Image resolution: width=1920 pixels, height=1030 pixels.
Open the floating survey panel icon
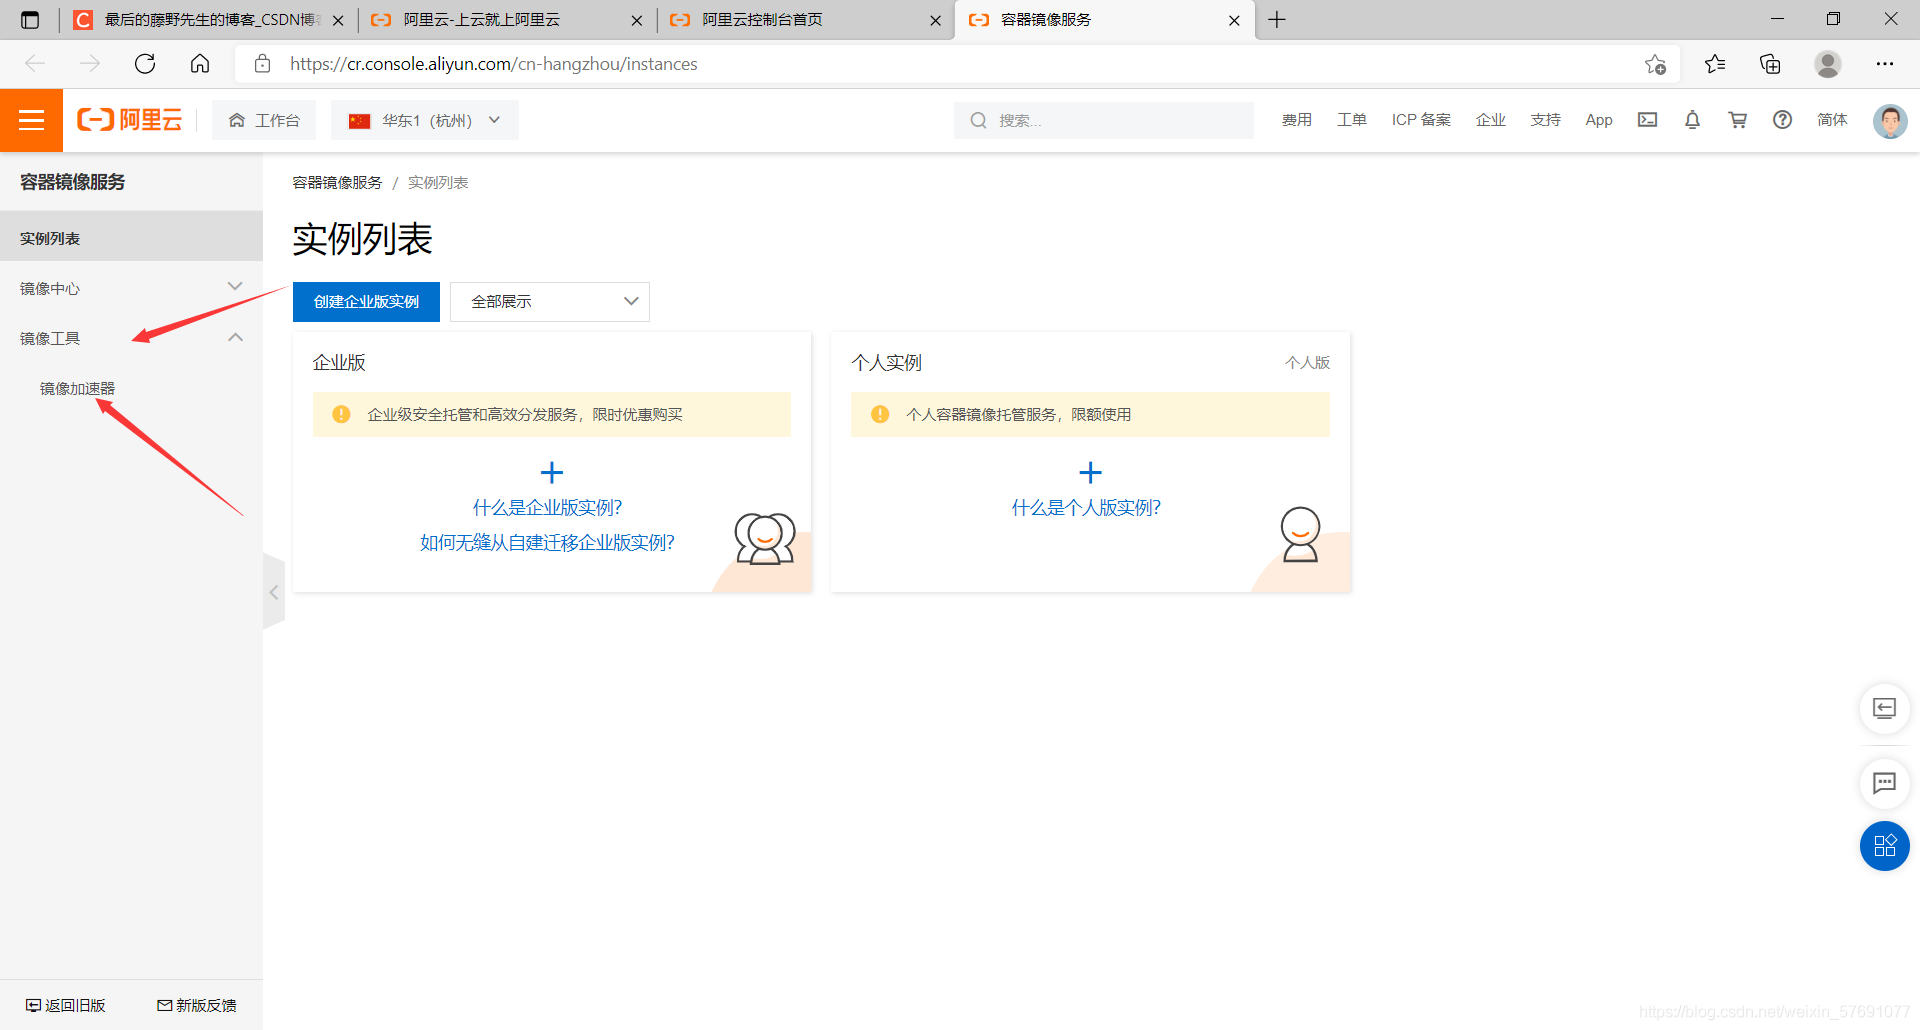(x=1884, y=709)
